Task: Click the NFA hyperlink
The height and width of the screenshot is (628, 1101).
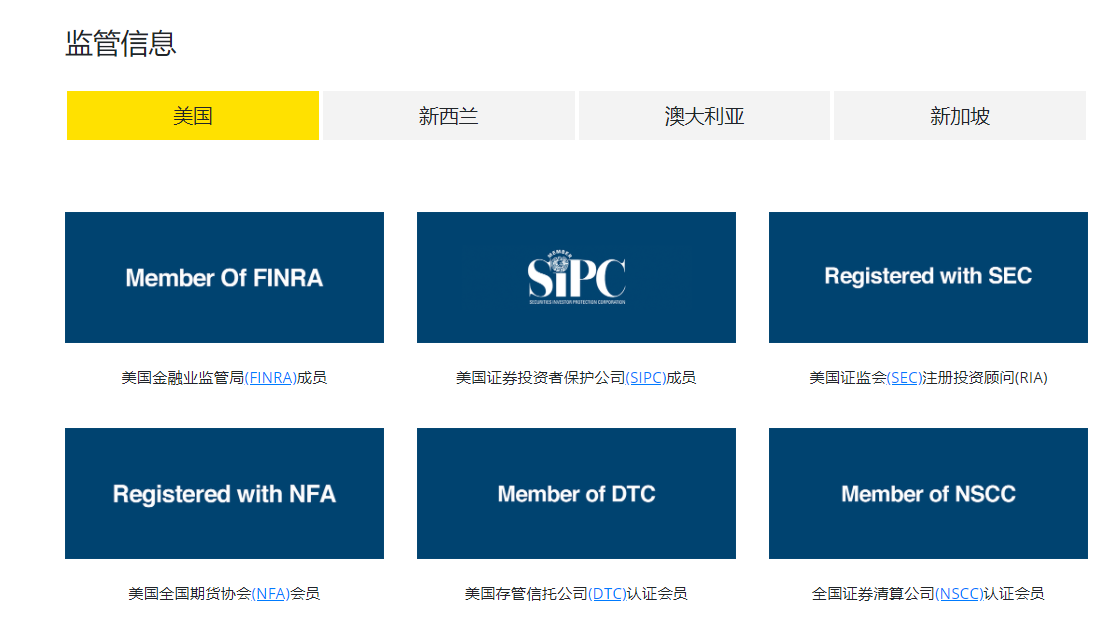Action: click(x=270, y=594)
